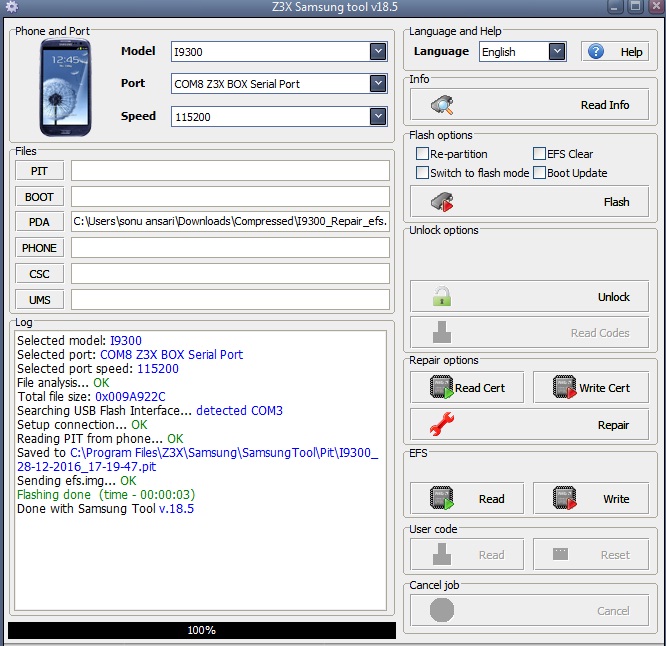Click the Port field COM8 Z3X BOX
Image resolution: width=666 pixels, height=646 pixels.
(x=279, y=83)
